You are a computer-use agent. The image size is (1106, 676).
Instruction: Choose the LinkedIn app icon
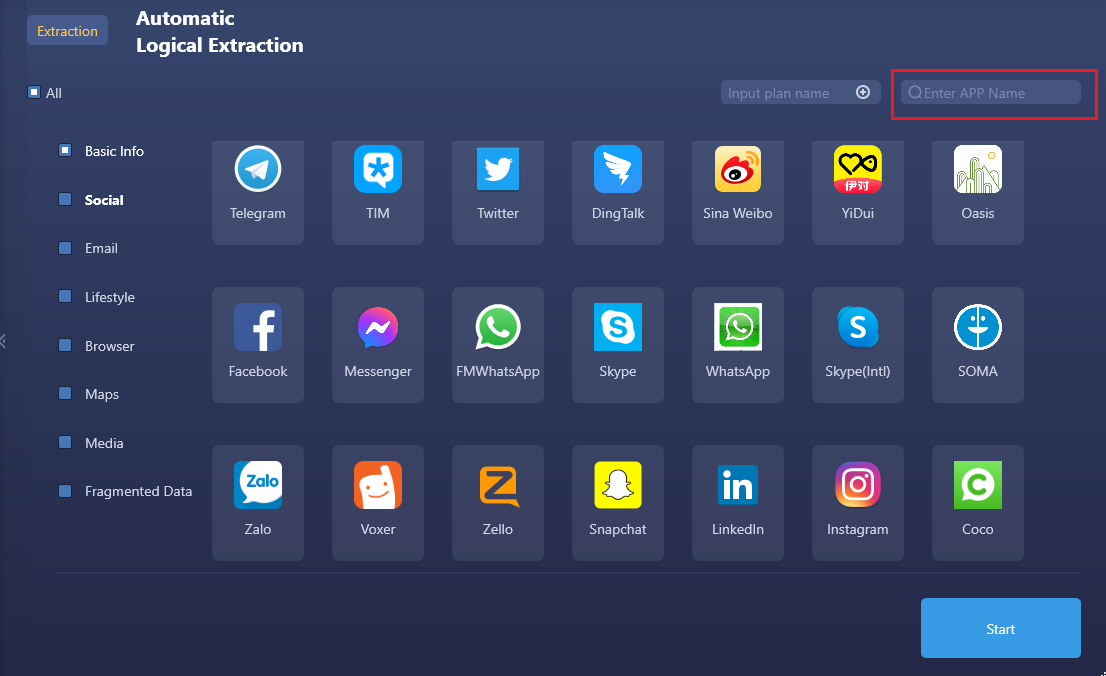pyautogui.click(x=738, y=486)
